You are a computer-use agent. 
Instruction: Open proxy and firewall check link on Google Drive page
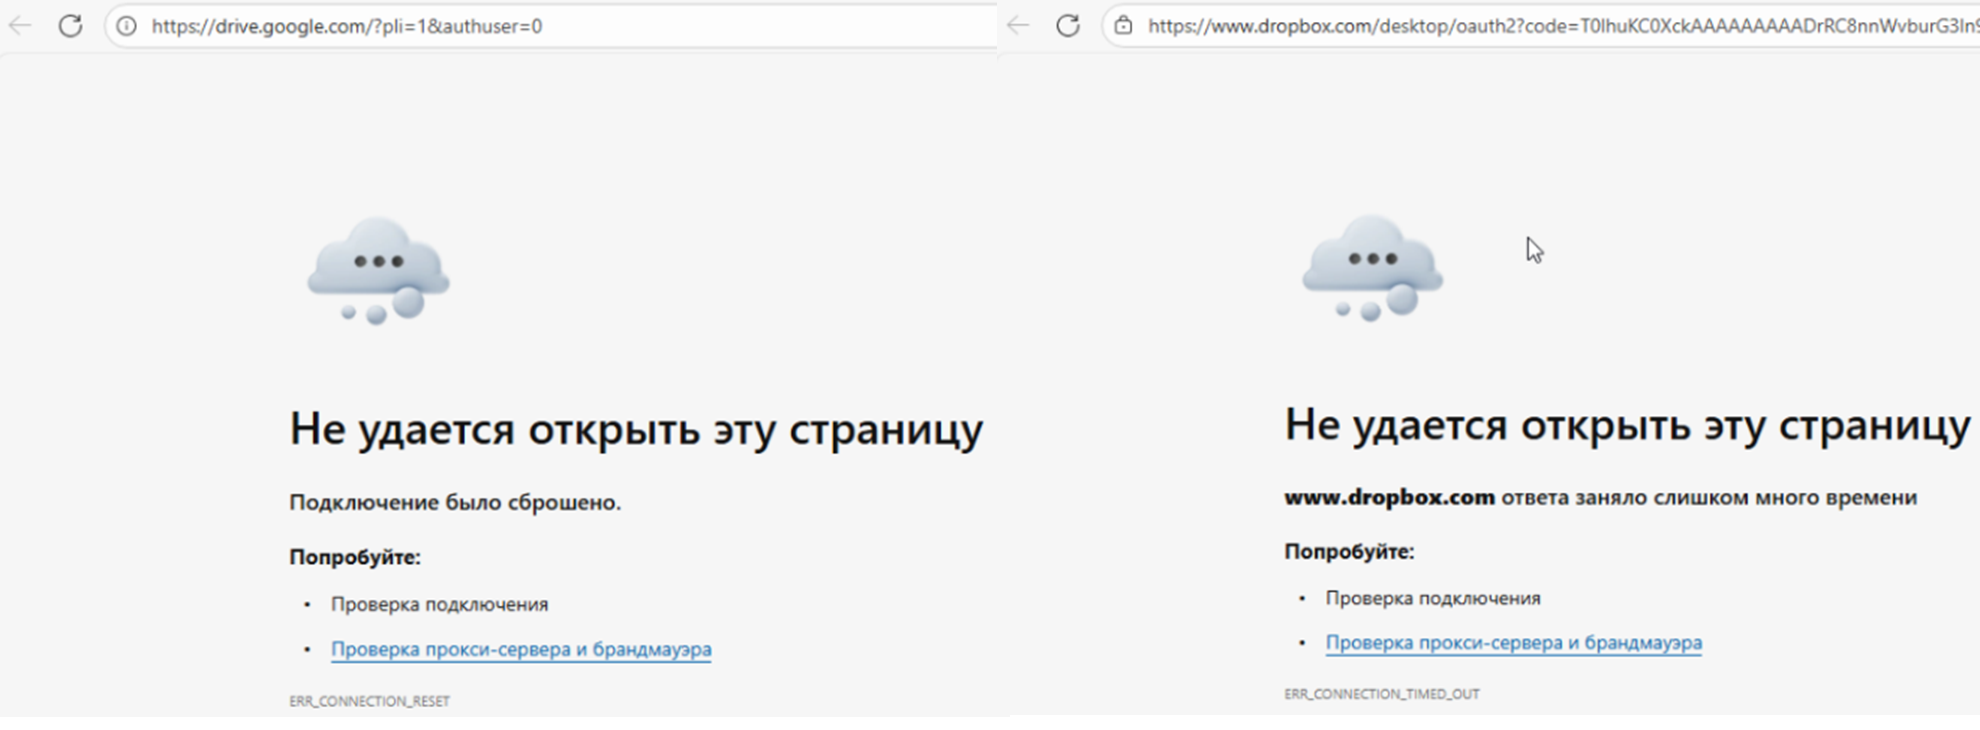521,649
